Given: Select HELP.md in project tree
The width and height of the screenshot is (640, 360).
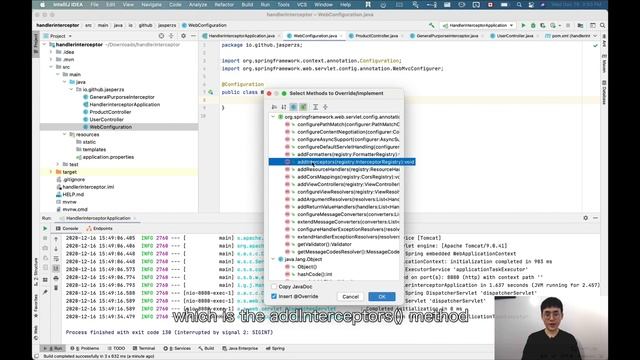Looking at the screenshot, I should (73, 194).
